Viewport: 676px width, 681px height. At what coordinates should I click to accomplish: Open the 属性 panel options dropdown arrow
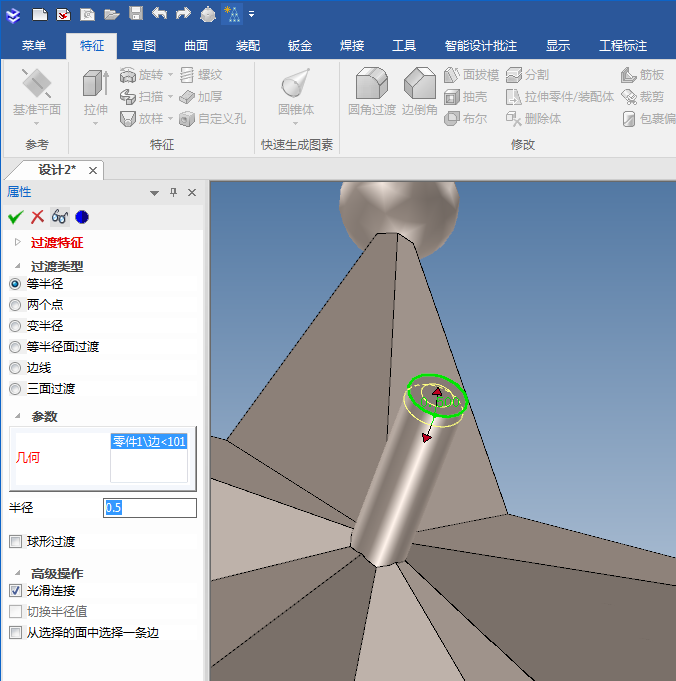click(x=154, y=193)
